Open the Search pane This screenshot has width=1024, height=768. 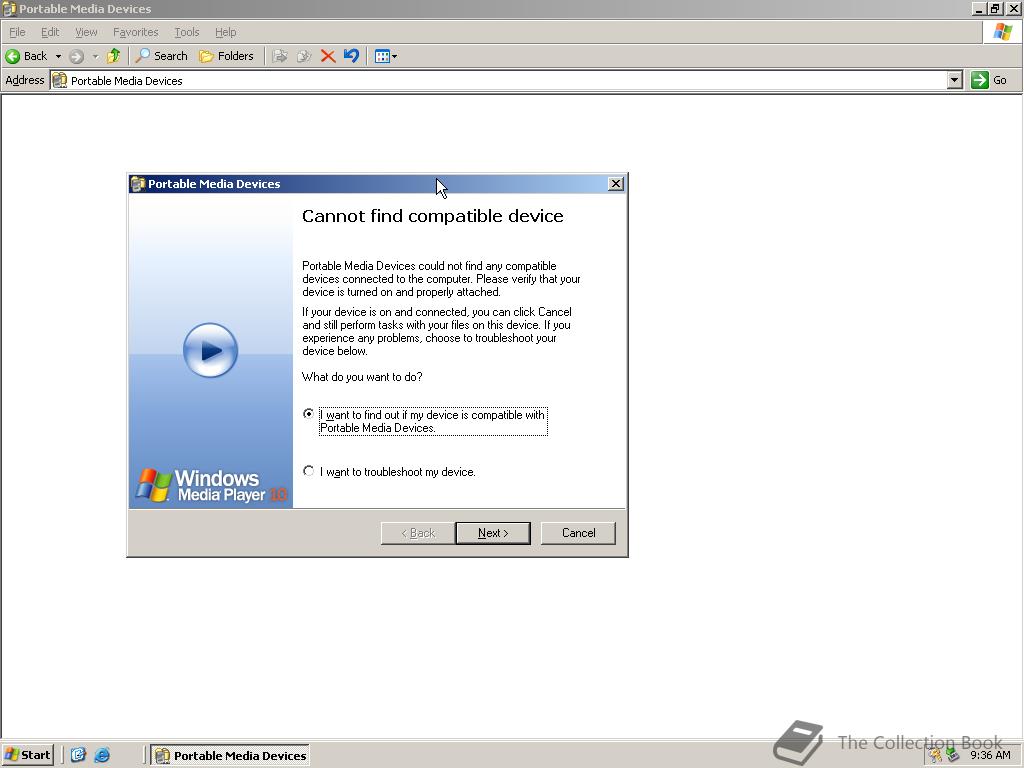point(161,56)
